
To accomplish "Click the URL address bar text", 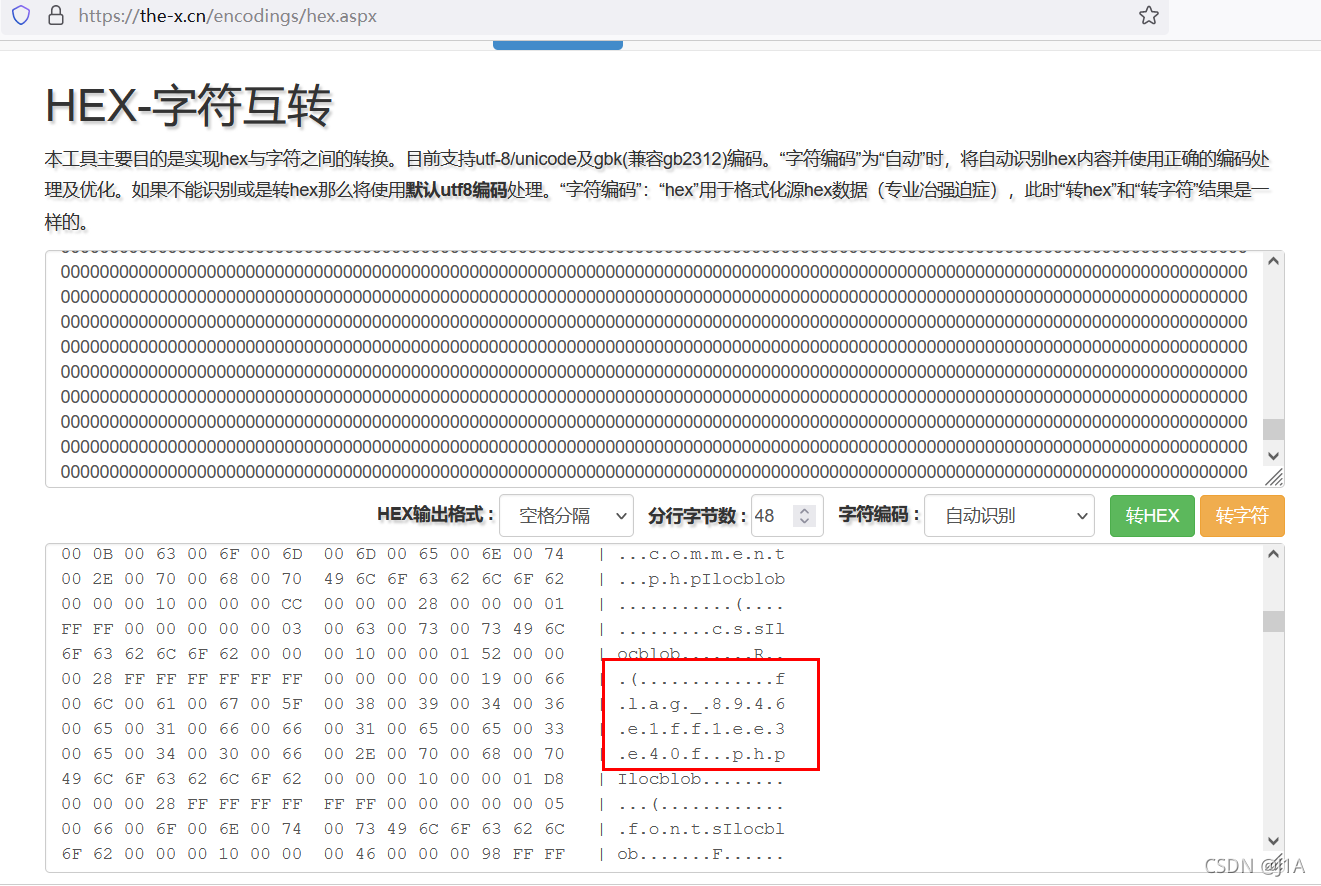I will coord(227,16).
